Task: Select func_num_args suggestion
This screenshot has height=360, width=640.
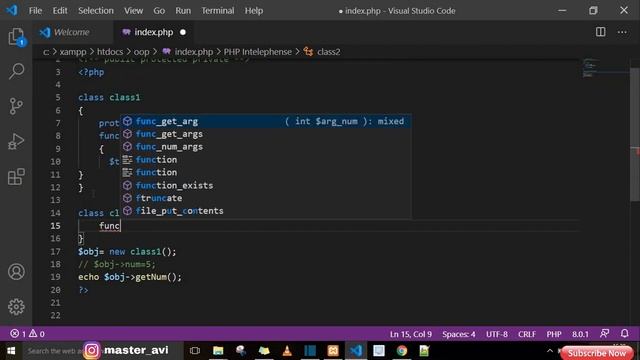Action: pos(266,147)
